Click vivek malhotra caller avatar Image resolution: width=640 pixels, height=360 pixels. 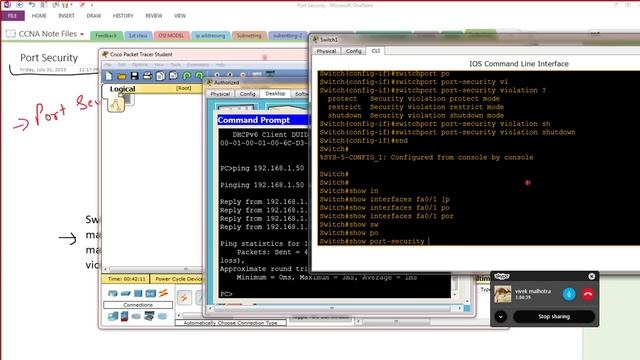(x=502, y=294)
